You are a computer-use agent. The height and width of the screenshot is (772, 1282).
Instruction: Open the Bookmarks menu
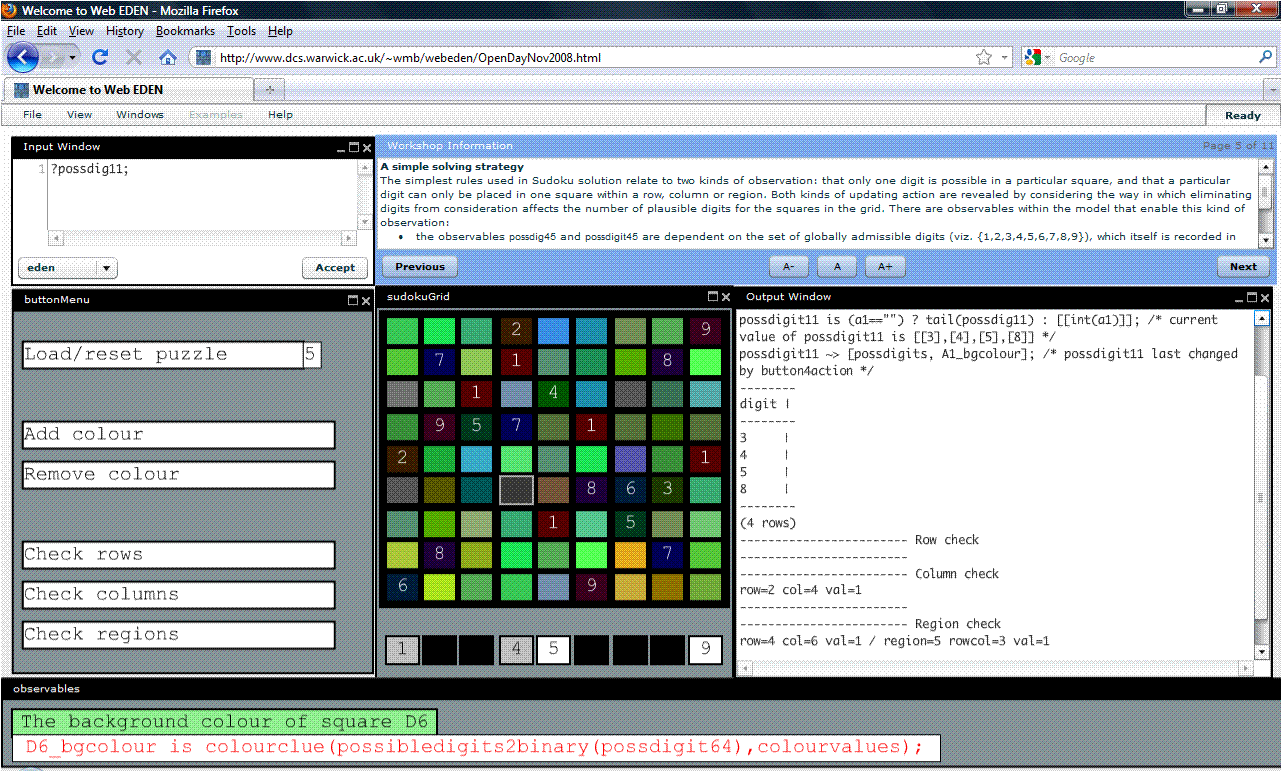coord(185,31)
